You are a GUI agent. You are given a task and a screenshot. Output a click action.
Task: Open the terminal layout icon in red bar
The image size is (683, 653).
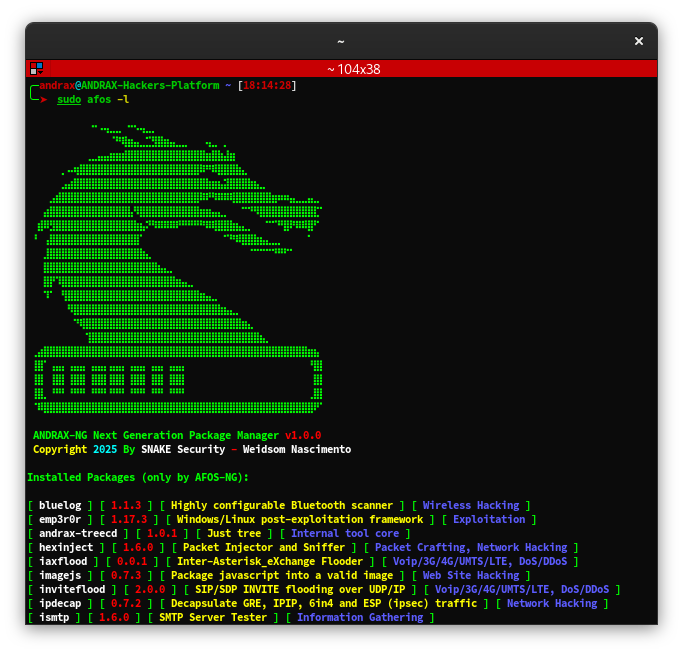[x=37, y=68]
